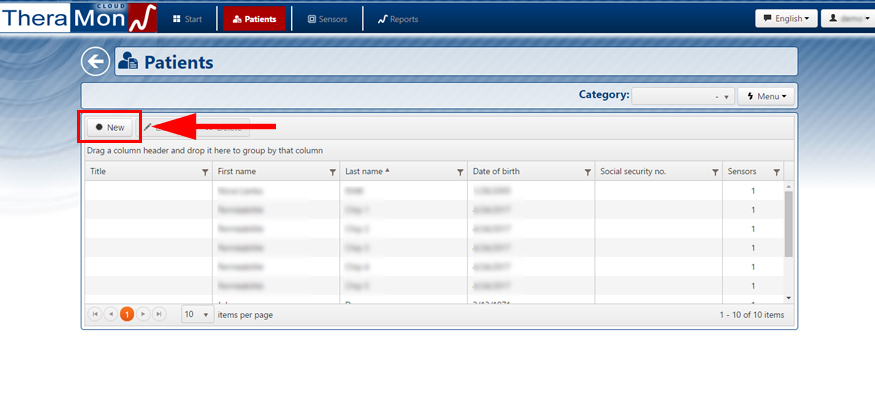Click the back arrow beside Patients heading
This screenshot has height=418, width=875.
pyautogui.click(x=95, y=62)
